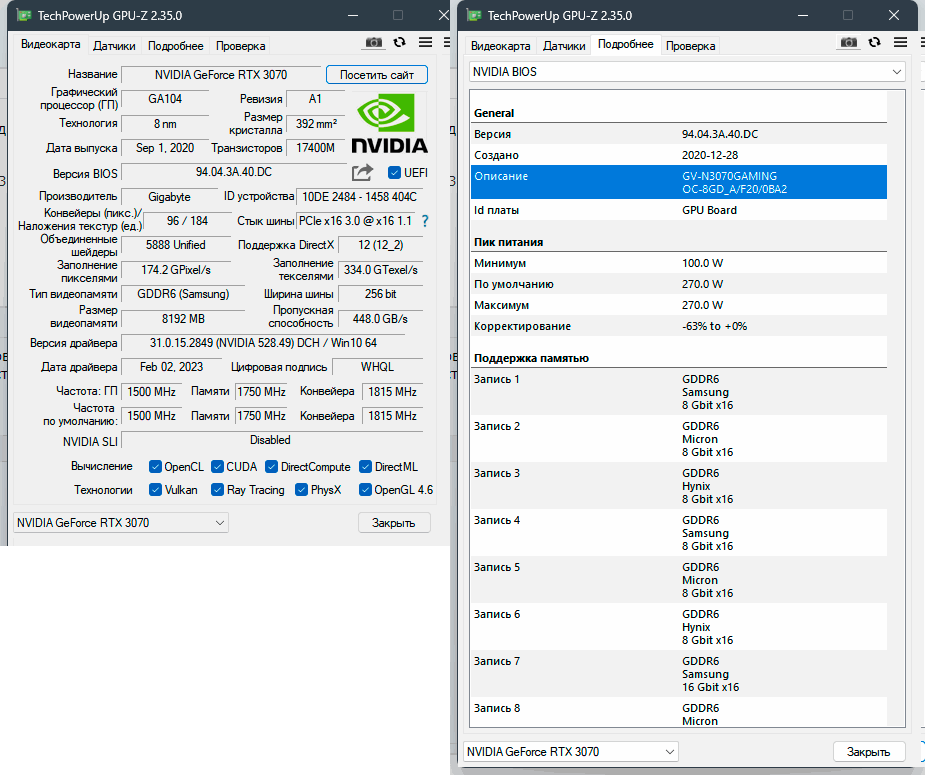Toggle the Vulkan checkbox
Screen dimensions: 937x775
pyautogui.click(x=155, y=490)
